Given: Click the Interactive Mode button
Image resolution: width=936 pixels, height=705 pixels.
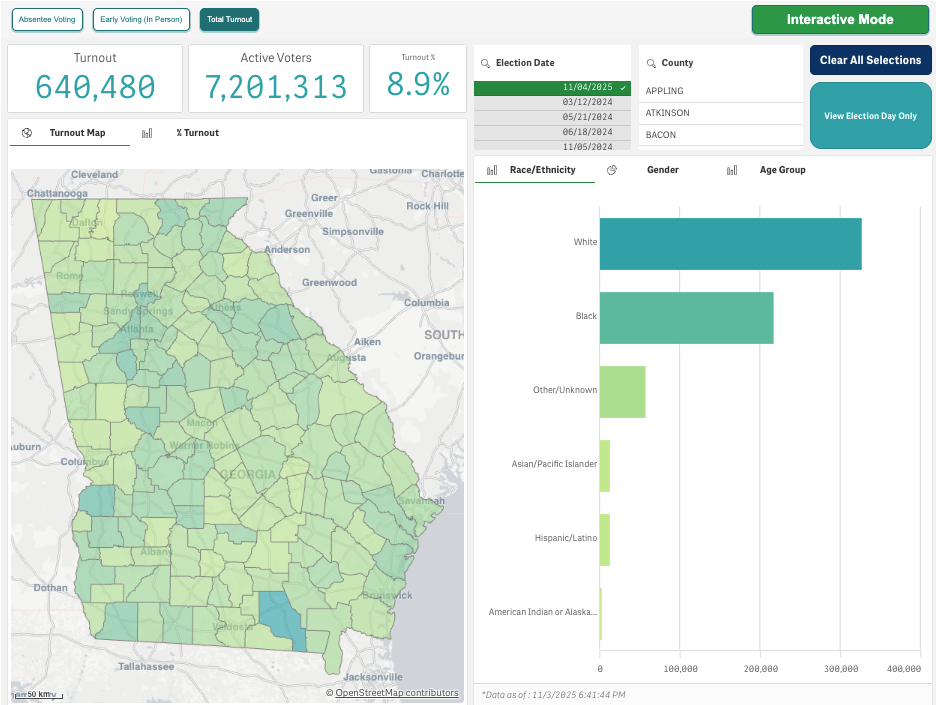Looking at the screenshot, I should pyautogui.click(x=840, y=19).
